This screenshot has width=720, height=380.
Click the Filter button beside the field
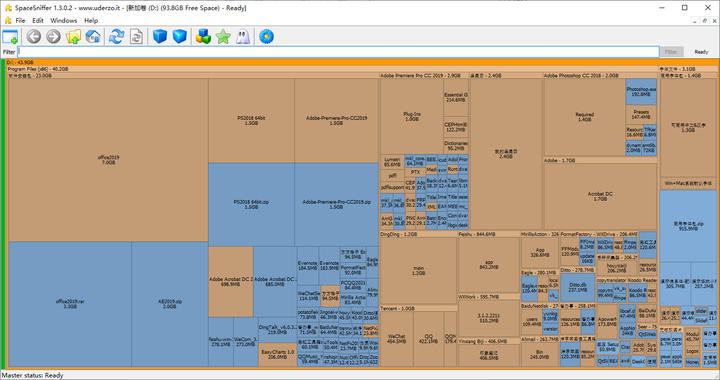click(x=671, y=52)
